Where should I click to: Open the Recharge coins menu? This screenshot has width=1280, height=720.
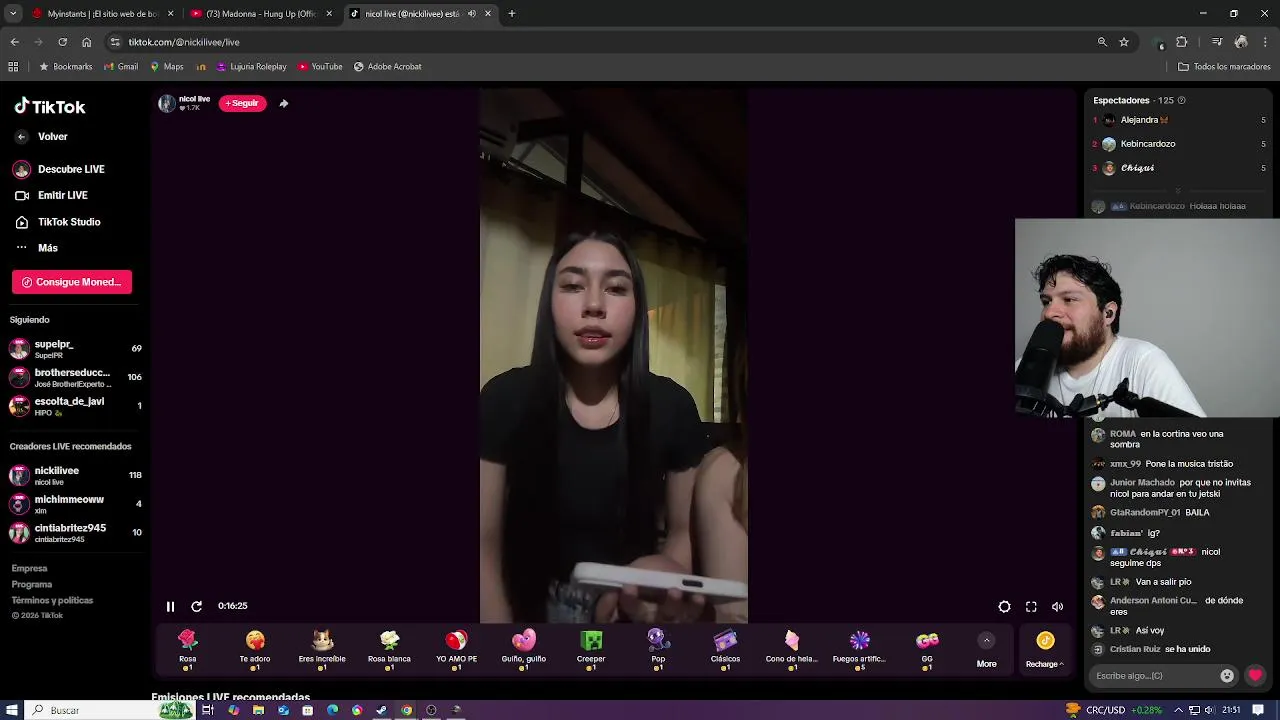pyautogui.click(x=1044, y=649)
